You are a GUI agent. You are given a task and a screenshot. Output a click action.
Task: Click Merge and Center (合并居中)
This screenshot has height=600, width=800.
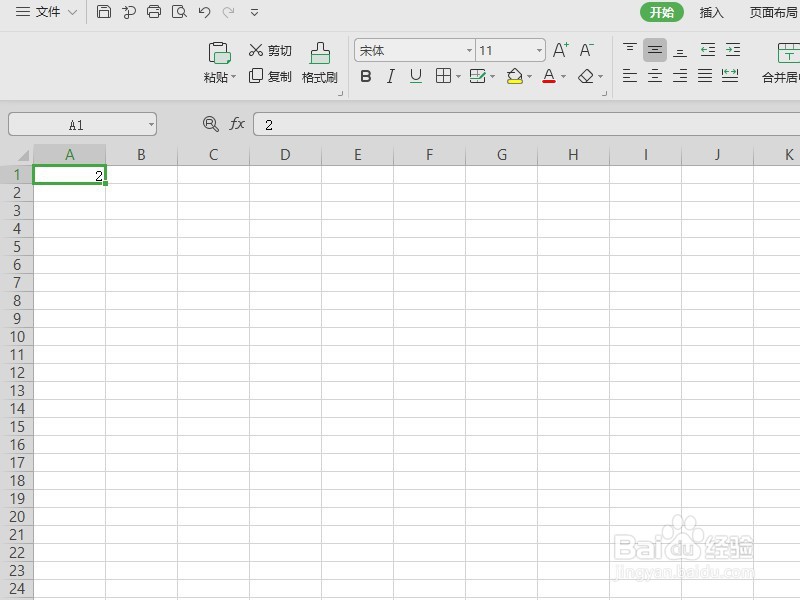[x=782, y=63]
